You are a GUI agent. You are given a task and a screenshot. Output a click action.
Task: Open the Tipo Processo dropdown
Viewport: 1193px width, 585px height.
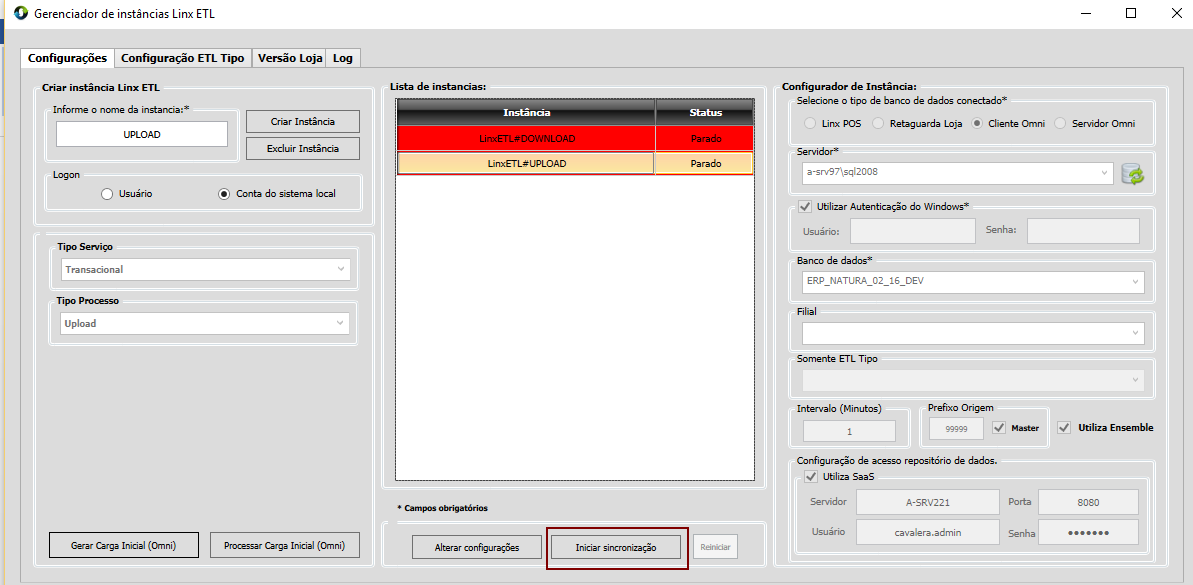[205, 323]
